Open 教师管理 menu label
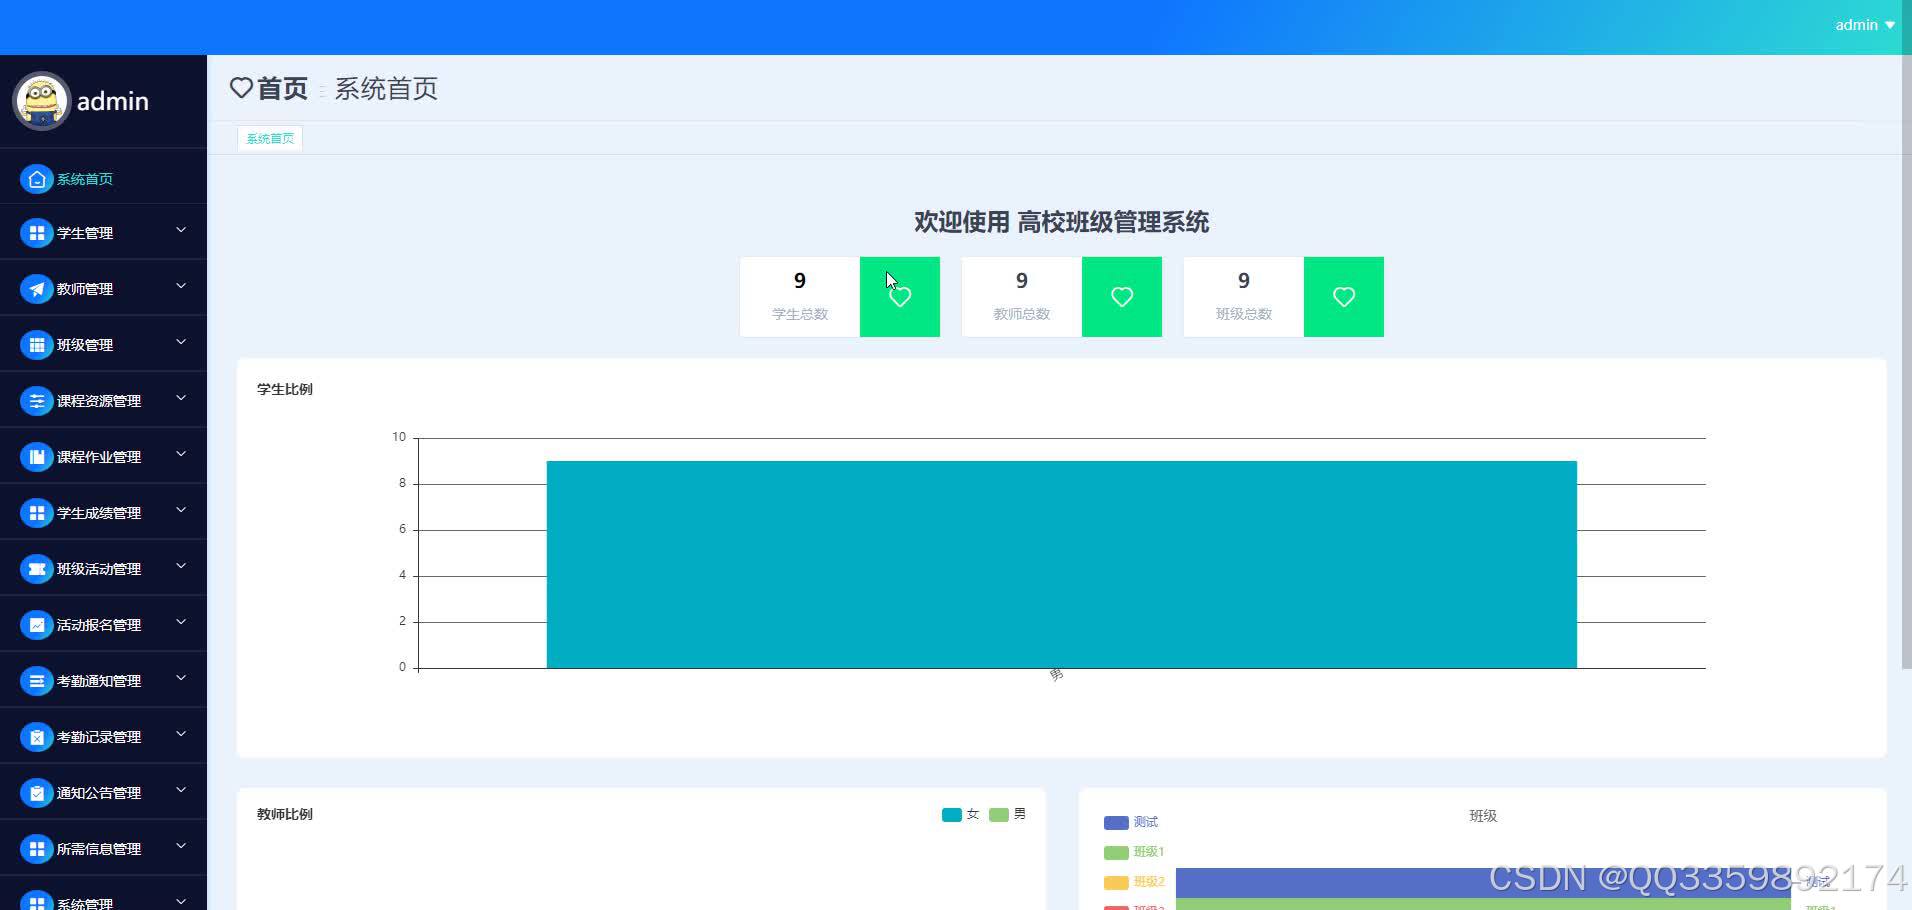The width and height of the screenshot is (1912, 910). click(85, 289)
